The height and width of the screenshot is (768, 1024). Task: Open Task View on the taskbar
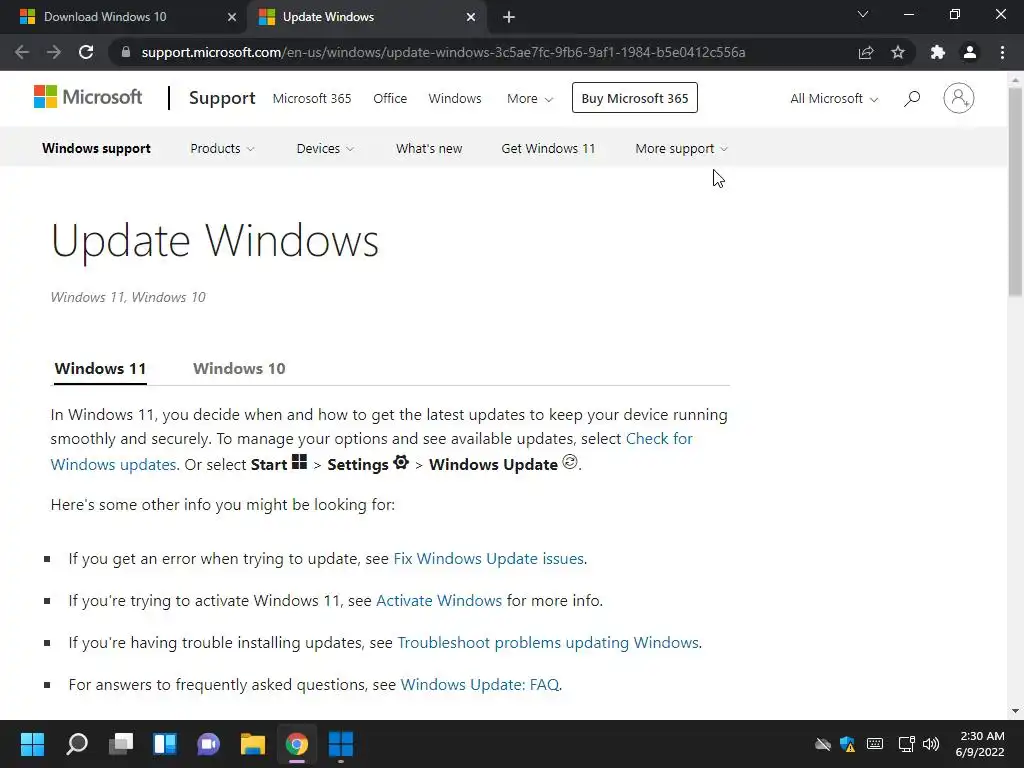click(121, 744)
